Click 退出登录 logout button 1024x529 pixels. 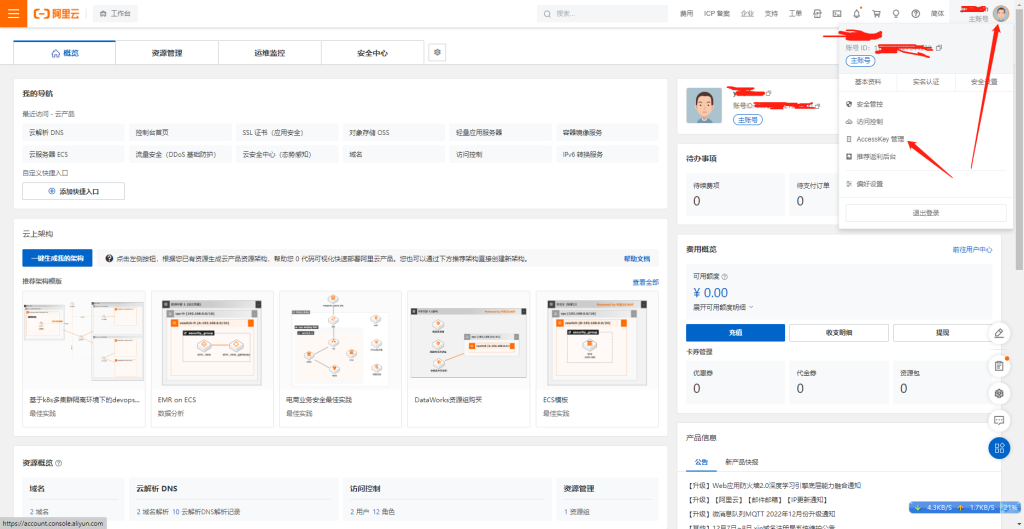click(x=926, y=213)
